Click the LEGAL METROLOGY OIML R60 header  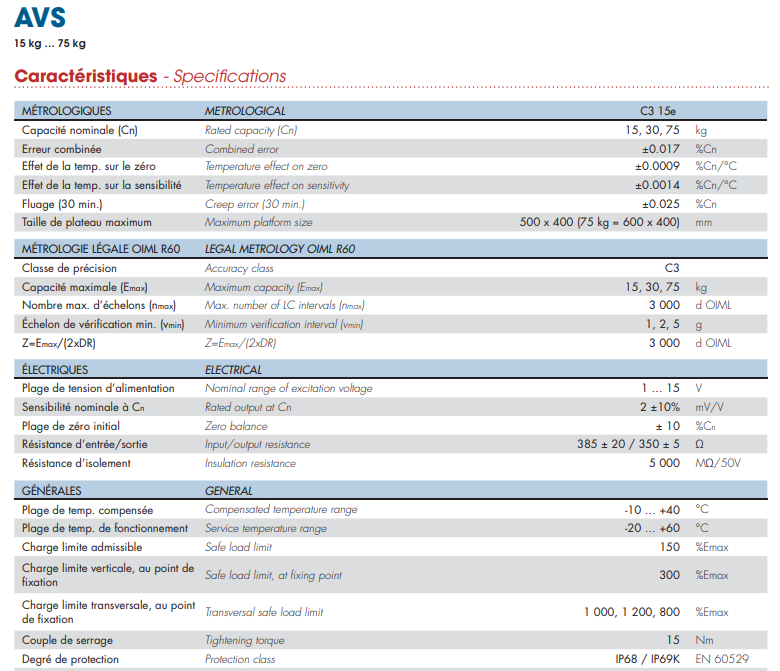pos(280,249)
